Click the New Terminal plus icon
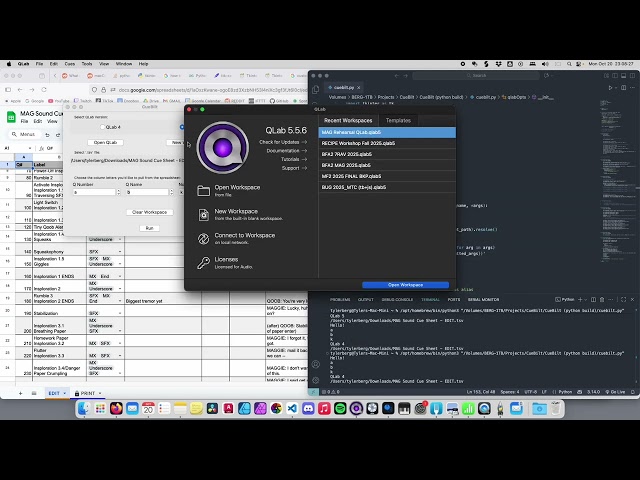The image size is (640, 480). click(580, 300)
